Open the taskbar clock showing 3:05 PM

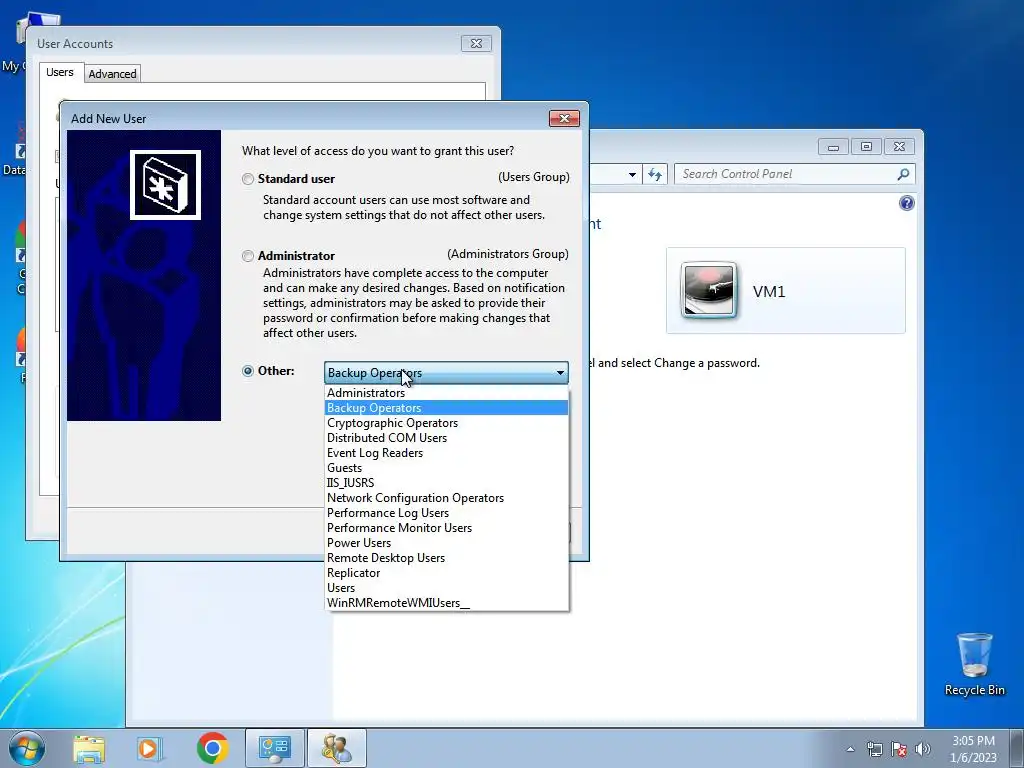(x=973, y=749)
